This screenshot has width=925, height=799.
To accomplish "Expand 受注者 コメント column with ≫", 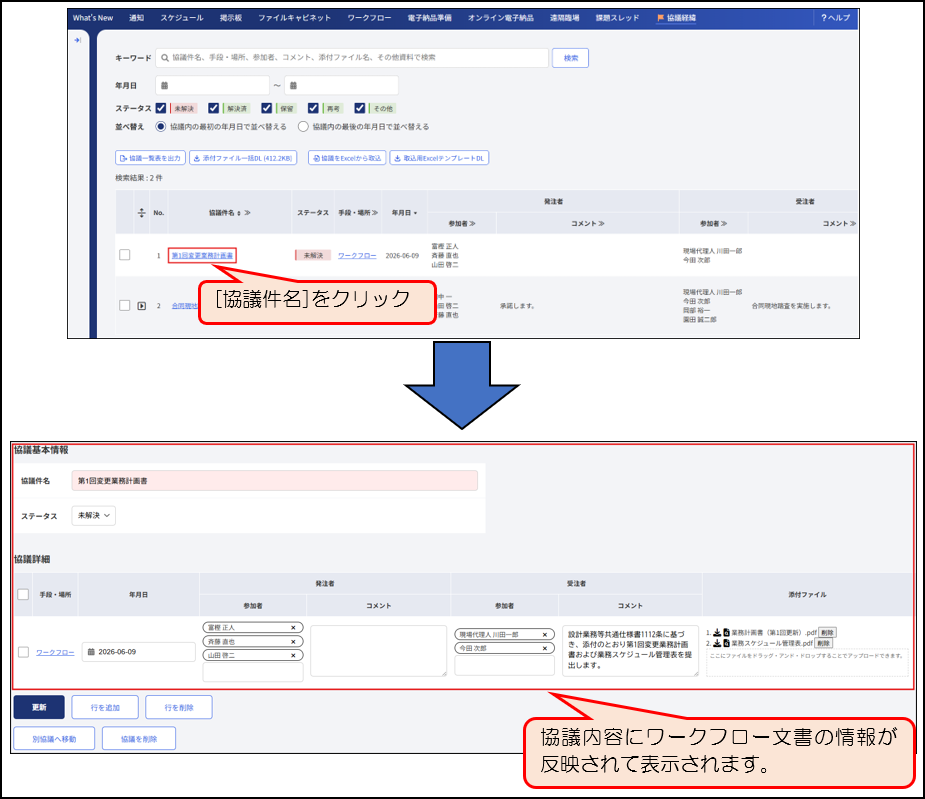I will pos(853,224).
